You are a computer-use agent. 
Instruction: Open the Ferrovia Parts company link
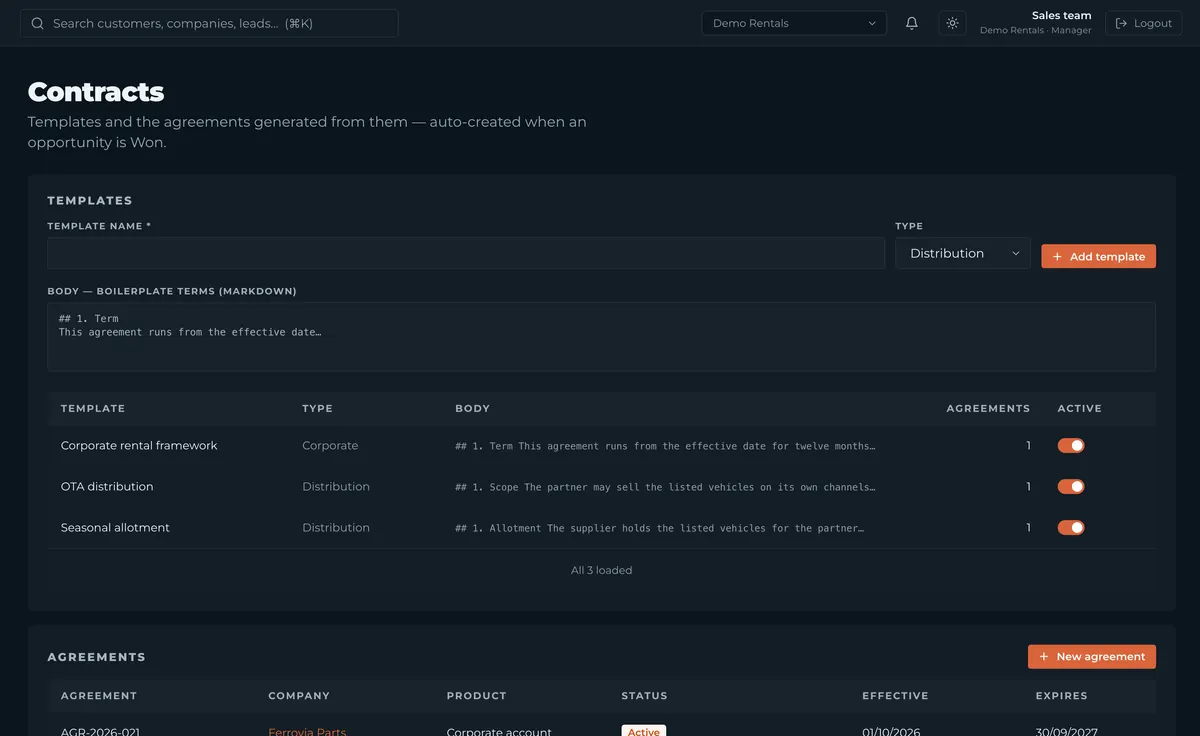307,731
